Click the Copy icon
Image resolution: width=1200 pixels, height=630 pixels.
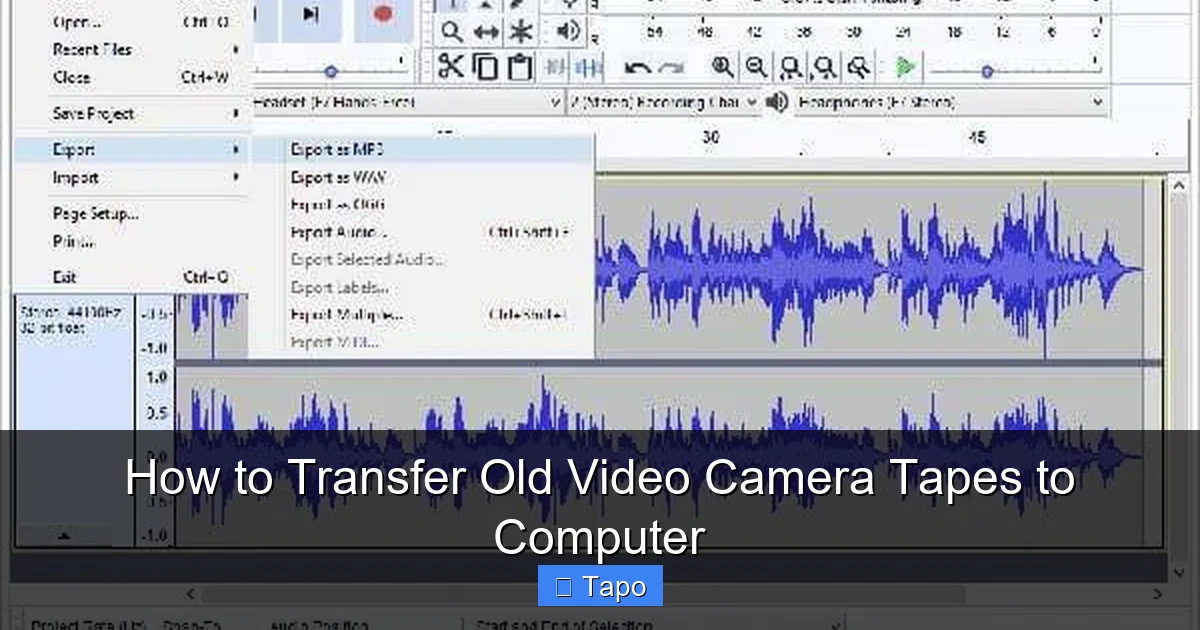(x=485, y=66)
